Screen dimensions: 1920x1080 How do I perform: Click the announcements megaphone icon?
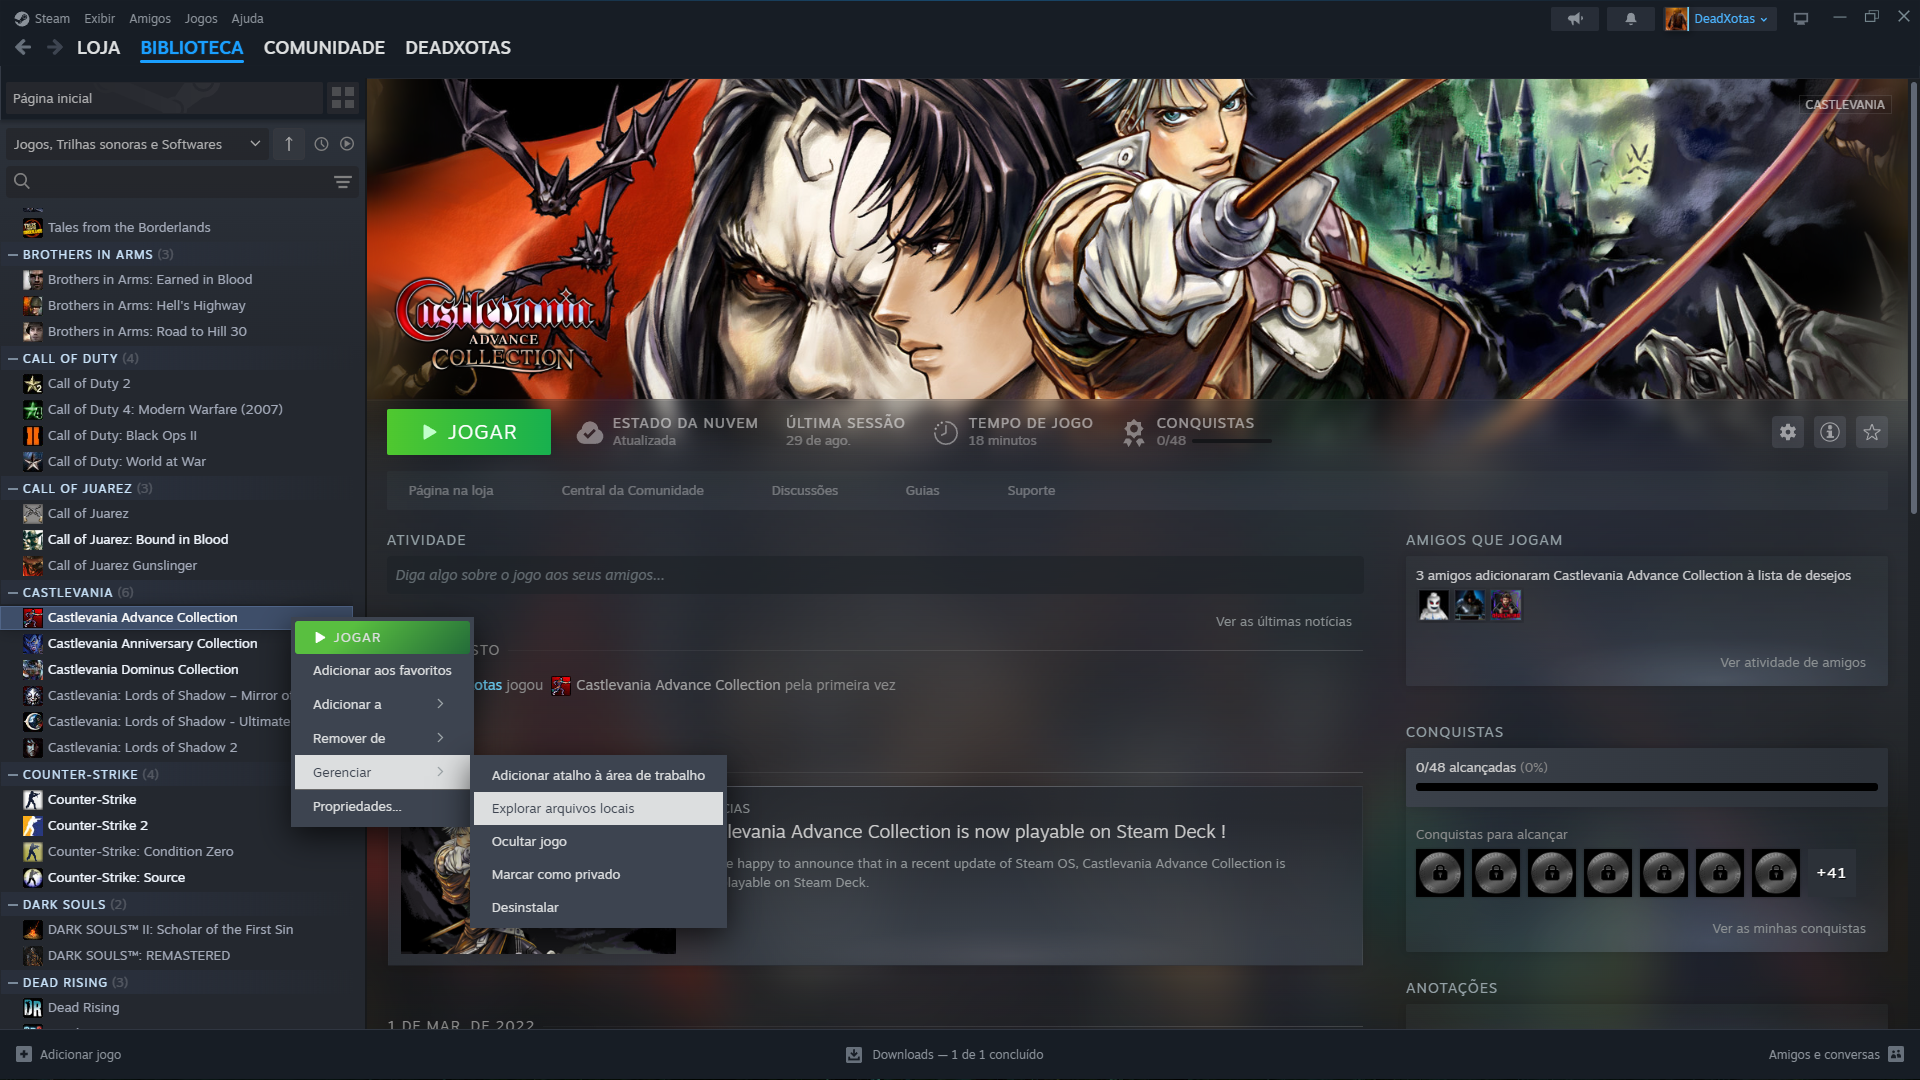point(1575,19)
